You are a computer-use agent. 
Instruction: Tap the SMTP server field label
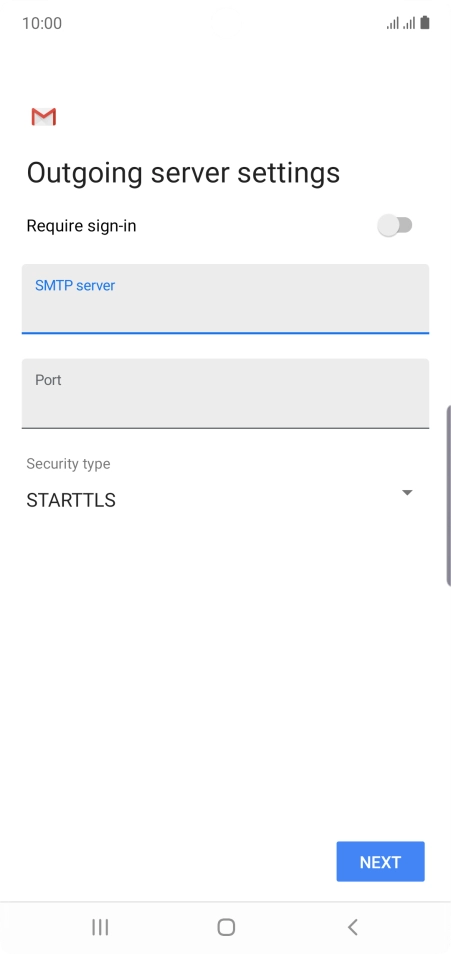75,285
